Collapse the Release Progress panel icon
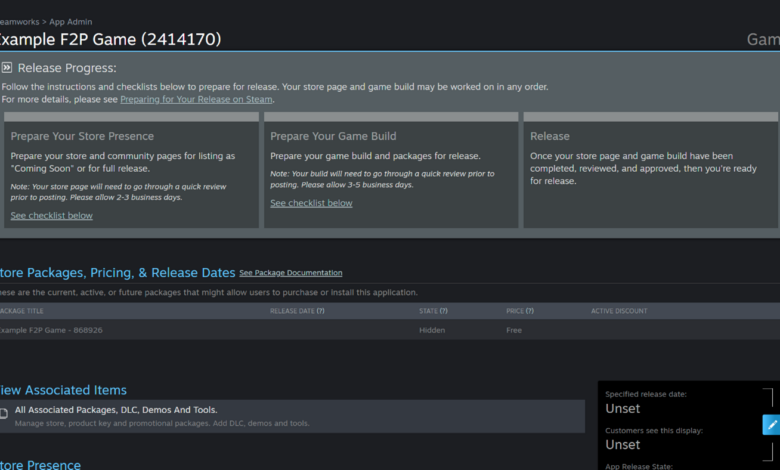Viewport: 780px width, 470px height. [x=6, y=68]
